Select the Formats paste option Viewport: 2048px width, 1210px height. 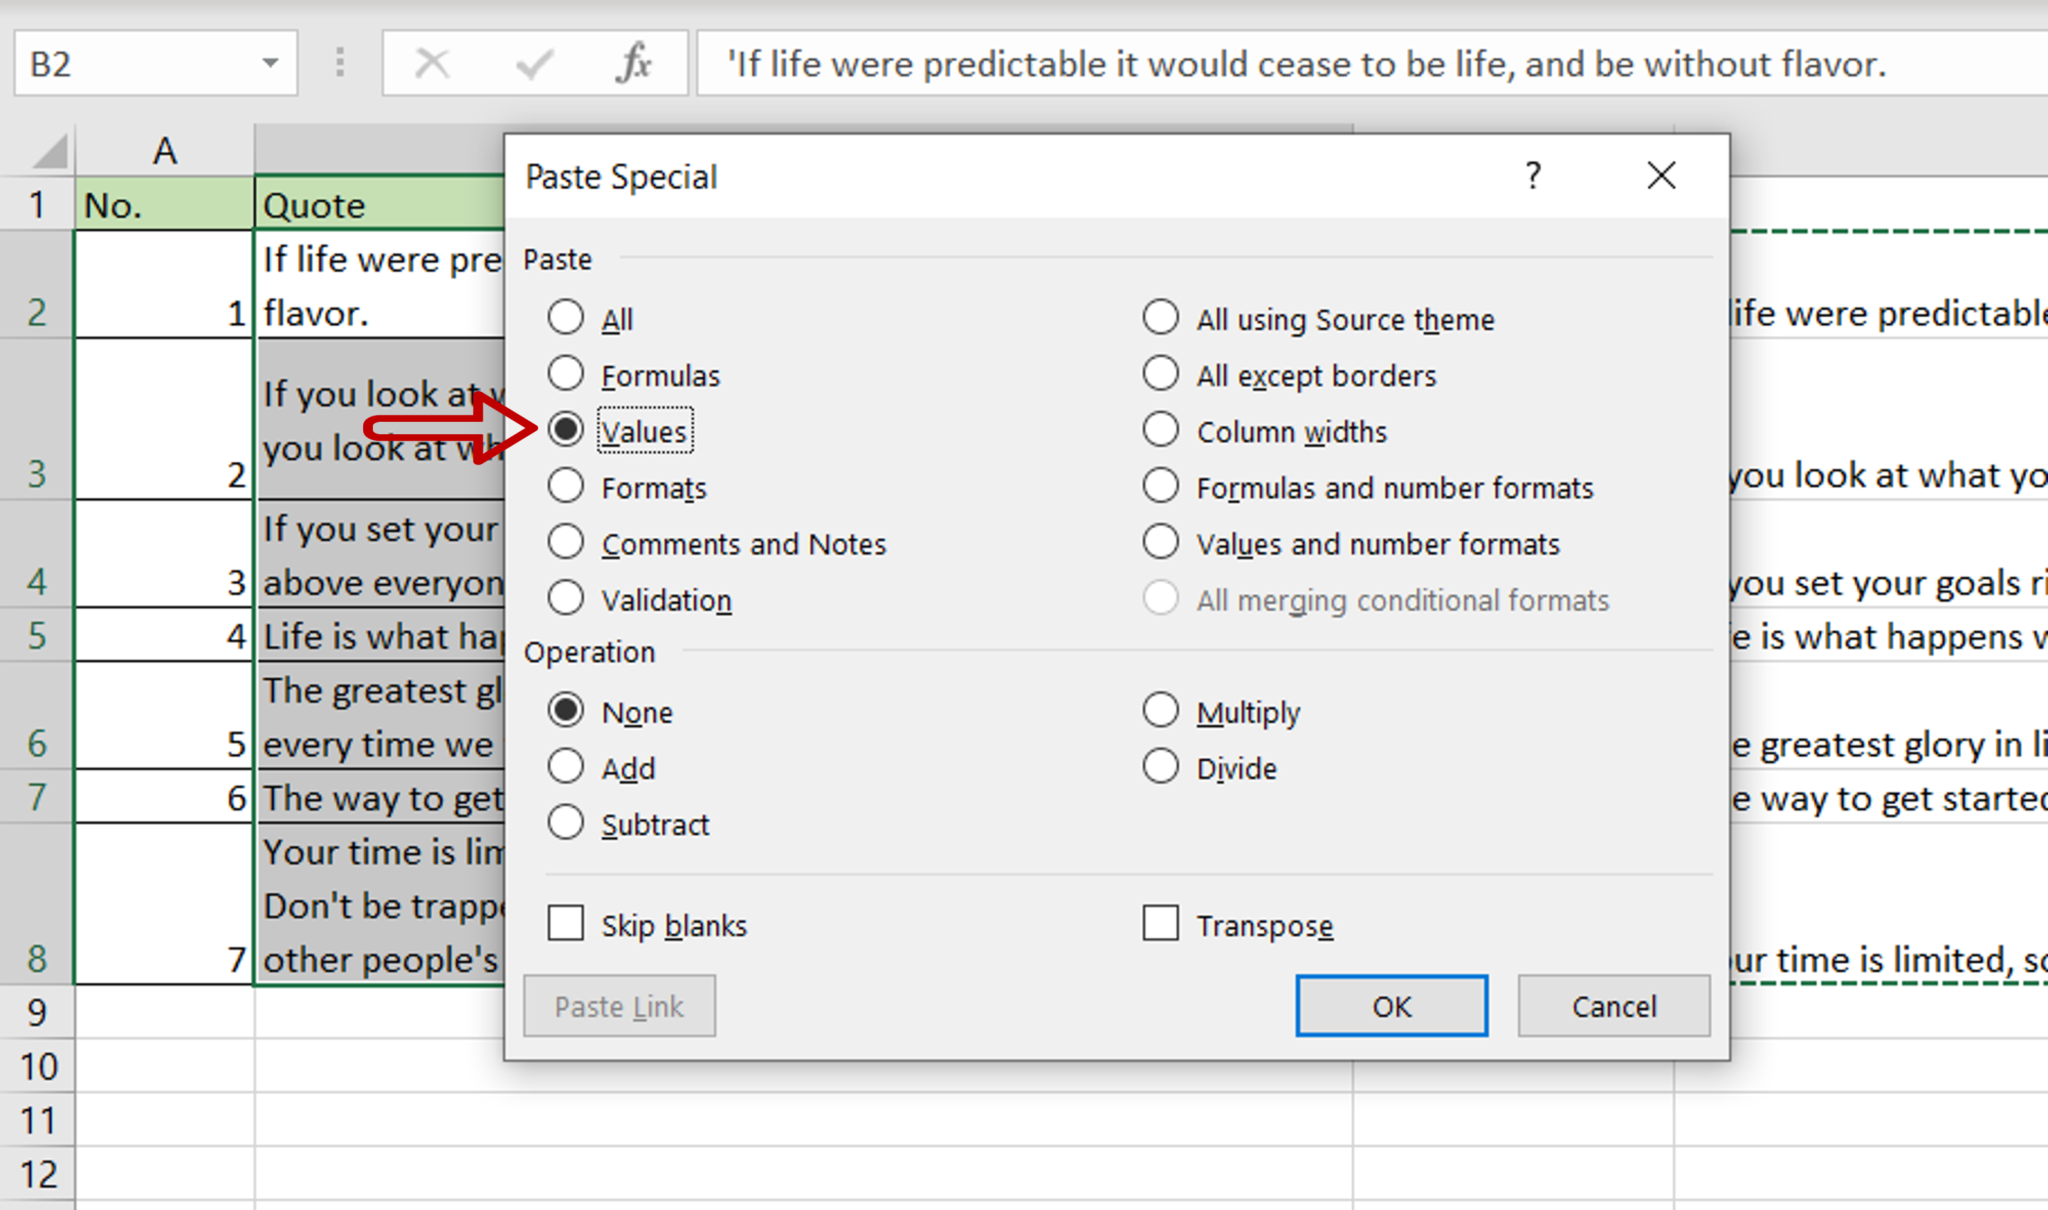point(566,487)
